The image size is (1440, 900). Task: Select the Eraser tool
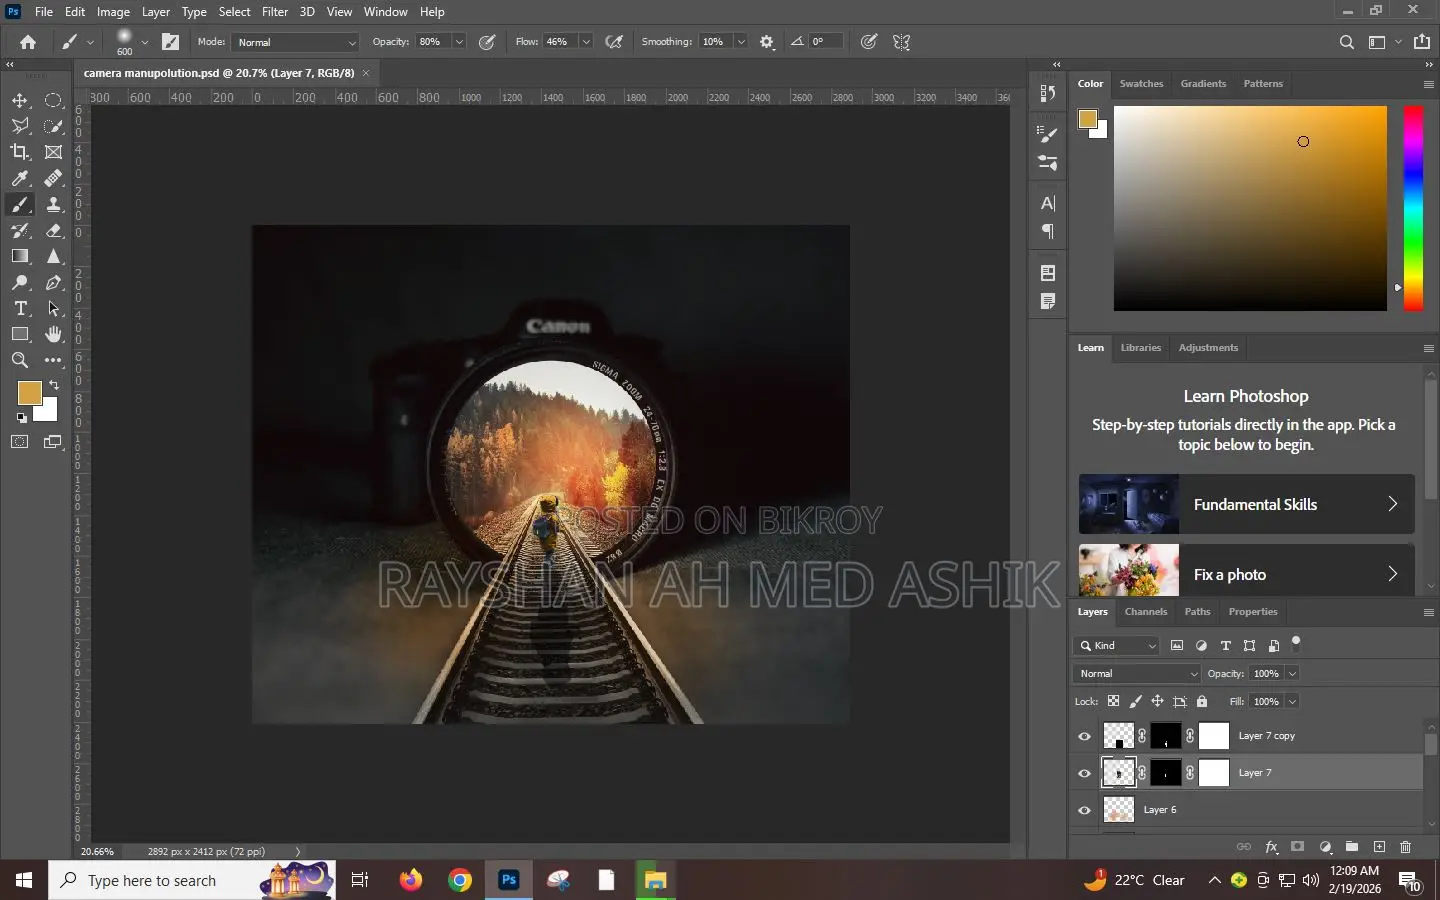tap(54, 230)
